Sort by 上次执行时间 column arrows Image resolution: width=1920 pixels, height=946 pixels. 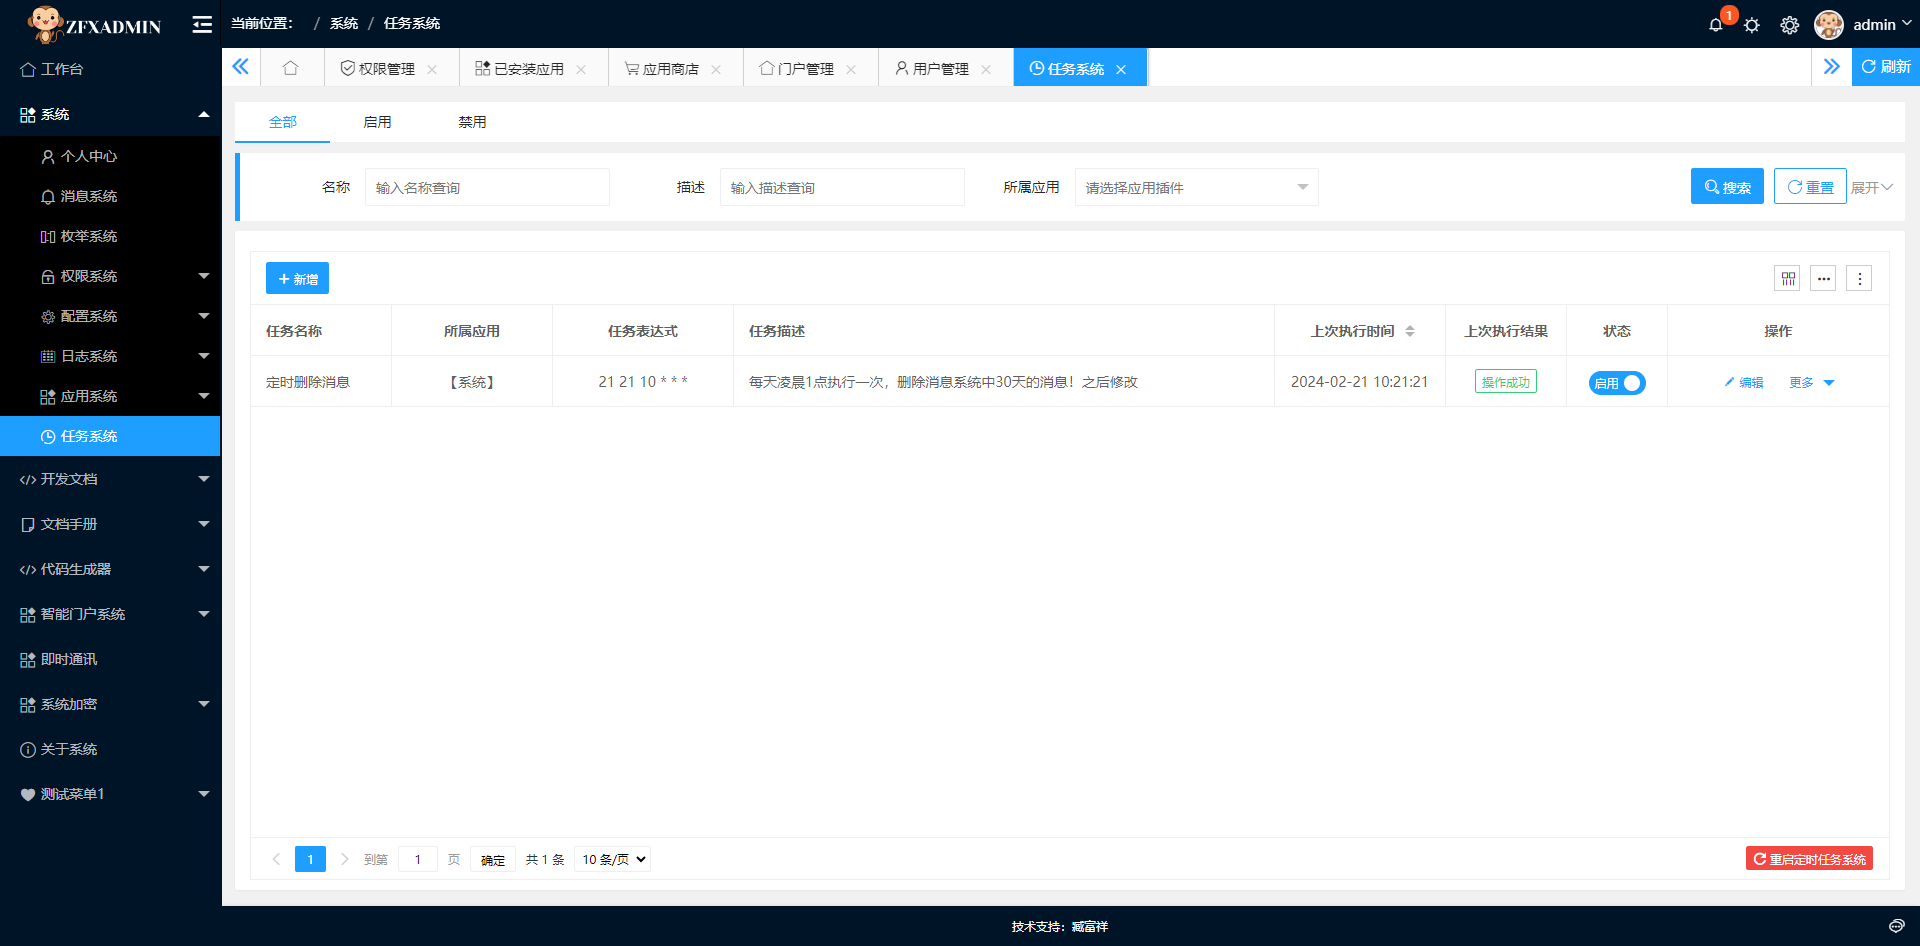(1410, 331)
